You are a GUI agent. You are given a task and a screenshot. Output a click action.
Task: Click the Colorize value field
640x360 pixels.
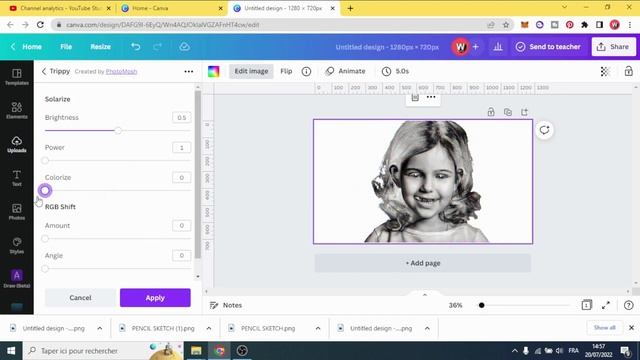tap(182, 178)
